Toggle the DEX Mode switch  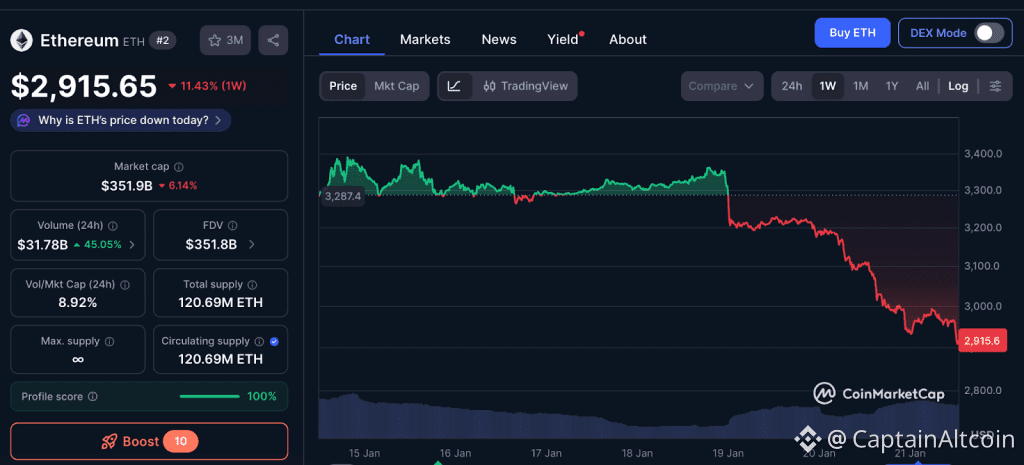click(988, 33)
